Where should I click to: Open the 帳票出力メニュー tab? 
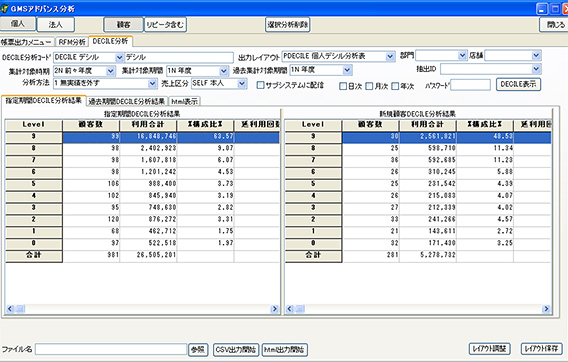pyautogui.click(x=27, y=42)
